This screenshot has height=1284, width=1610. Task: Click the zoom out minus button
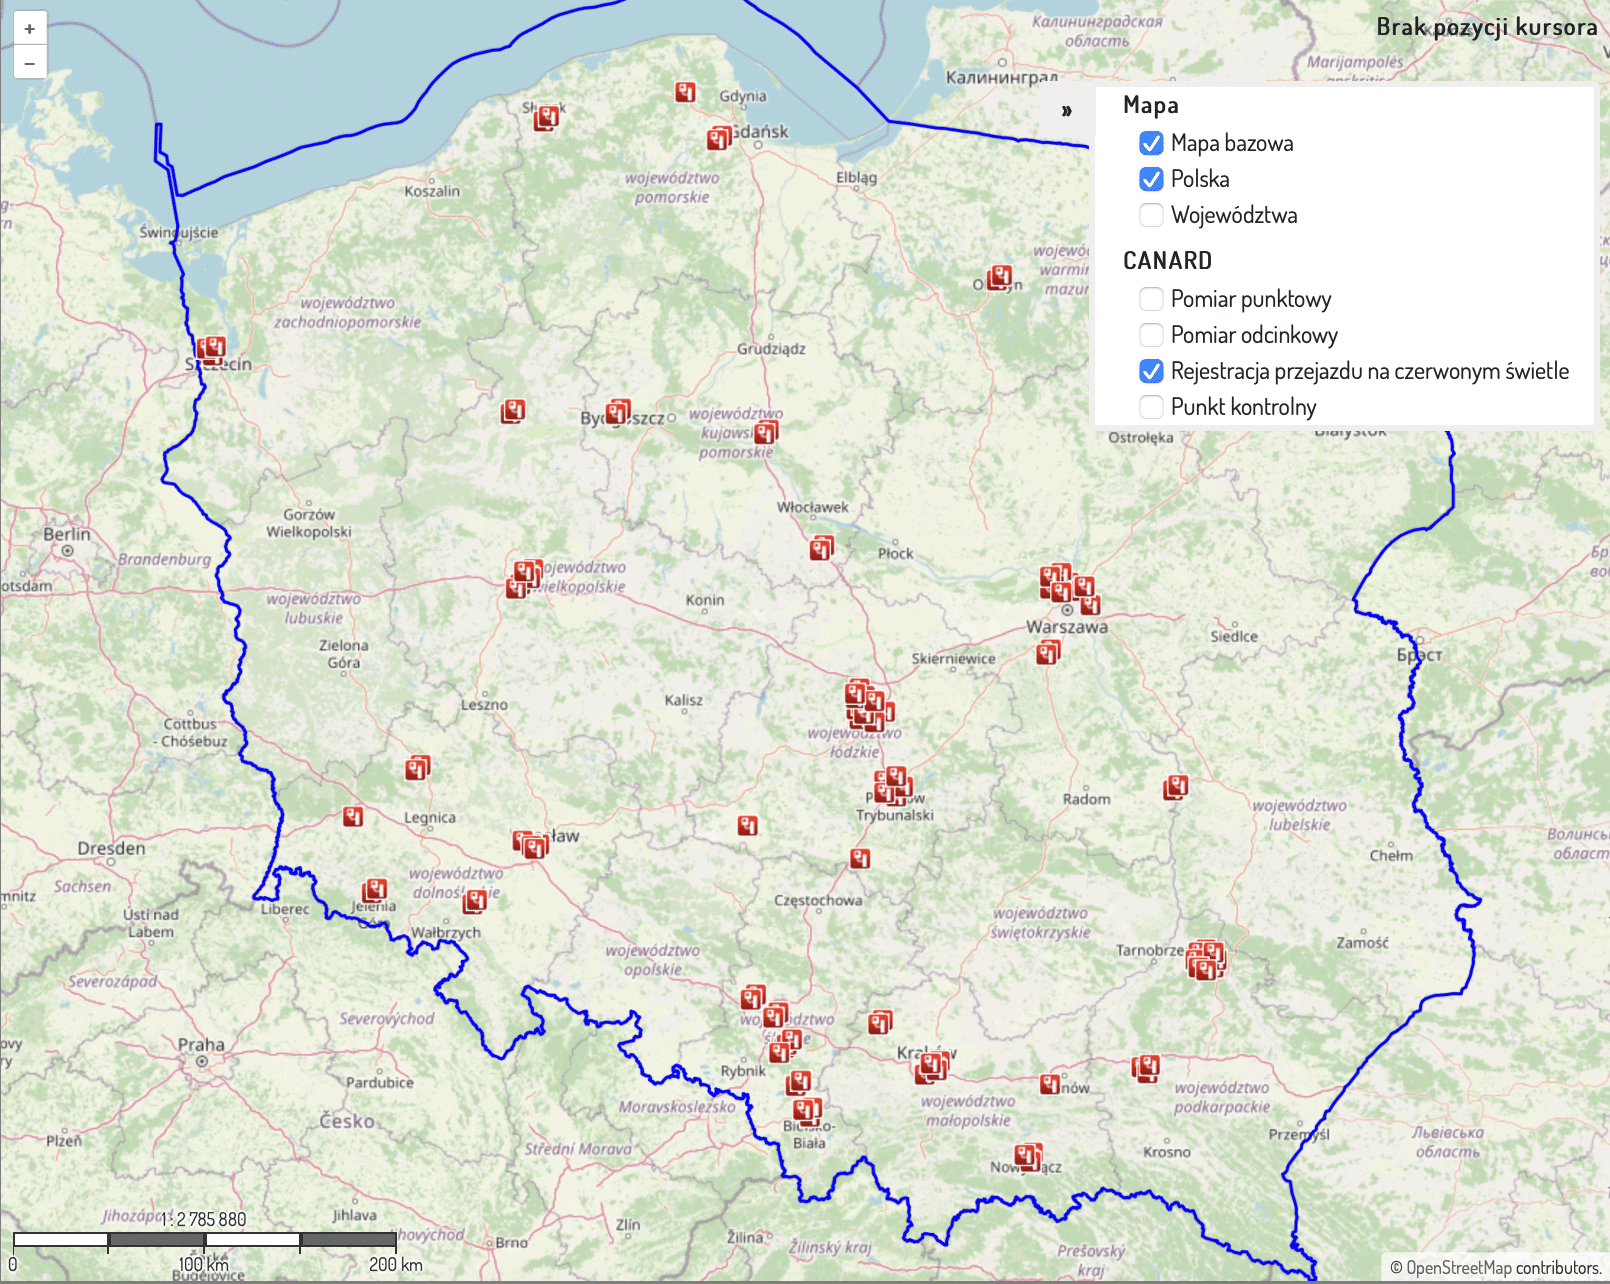pyautogui.click(x=30, y=64)
